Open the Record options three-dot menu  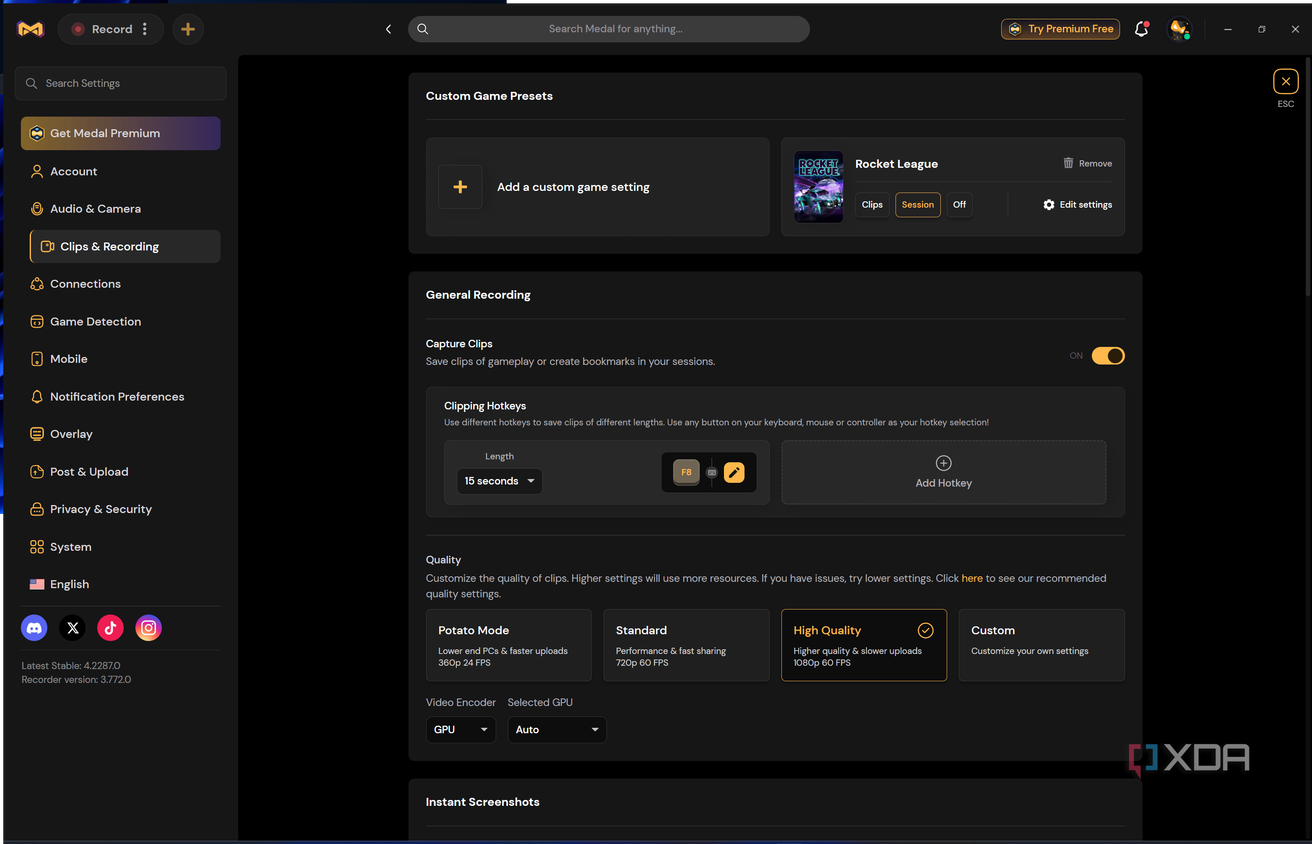pyautogui.click(x=145, y=29)
